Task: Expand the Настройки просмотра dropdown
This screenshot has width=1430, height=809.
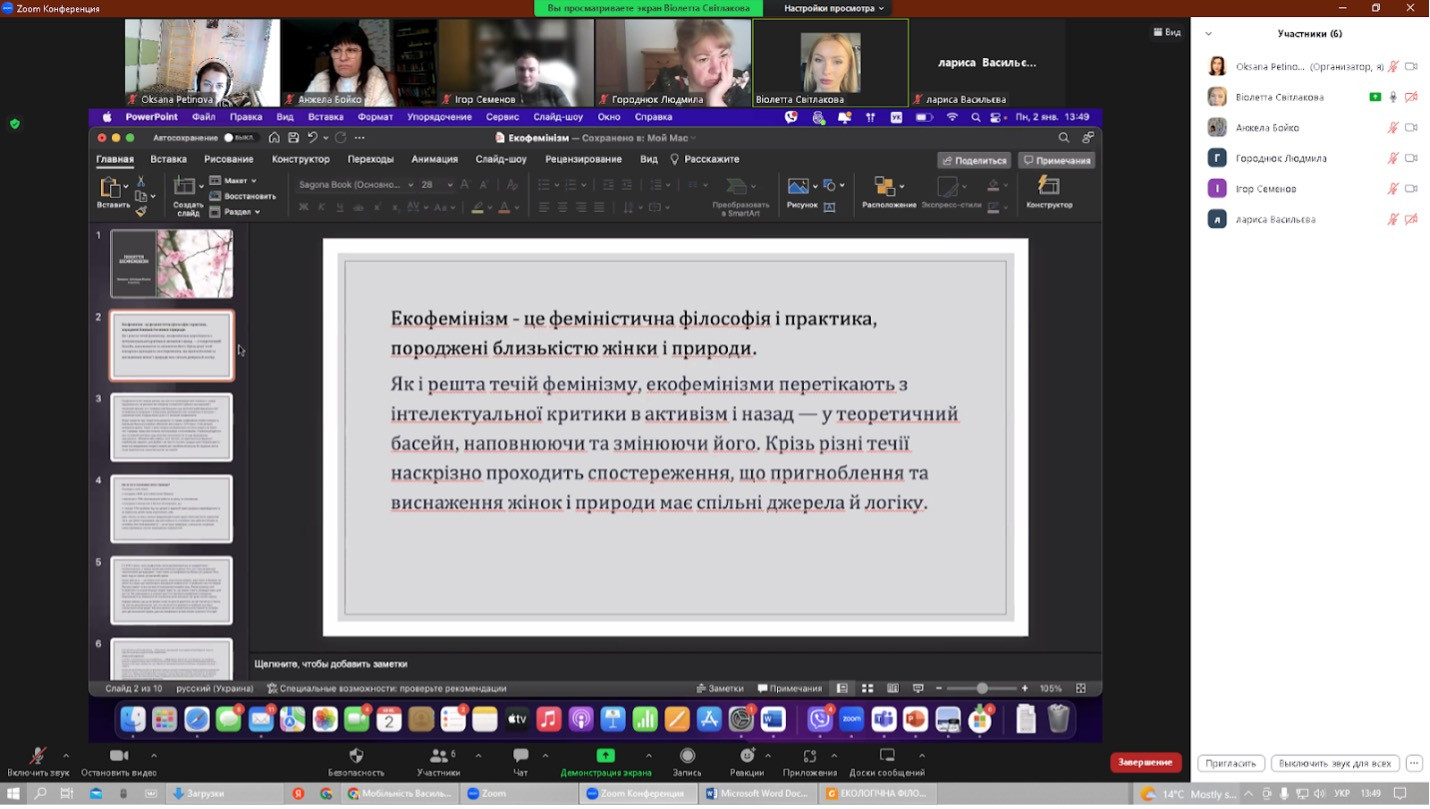Action: point(833,8)
